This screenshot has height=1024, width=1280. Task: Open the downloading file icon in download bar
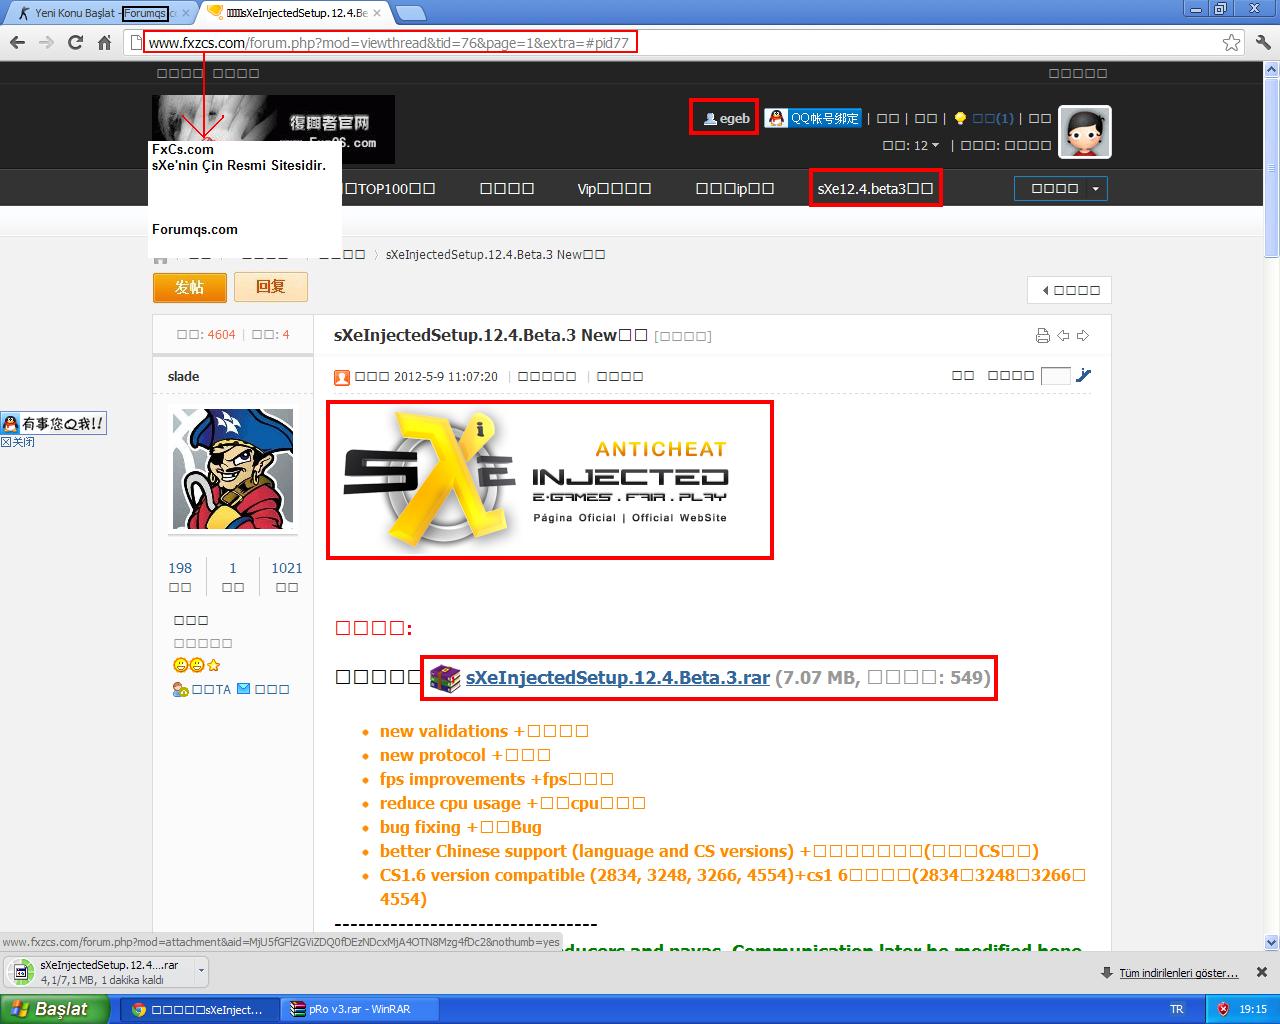[21, 972]
